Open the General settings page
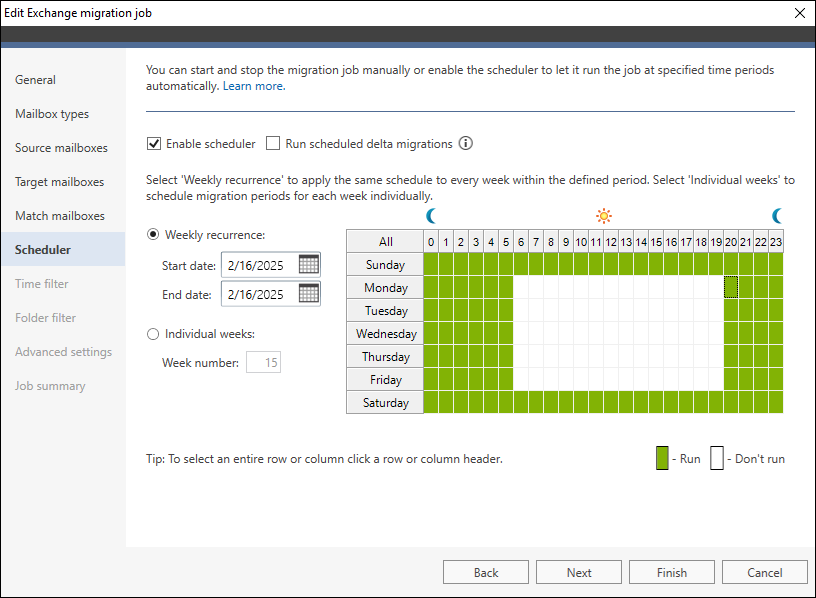The width and height of the screenshot is (816, 598). (x=35, y=80)
